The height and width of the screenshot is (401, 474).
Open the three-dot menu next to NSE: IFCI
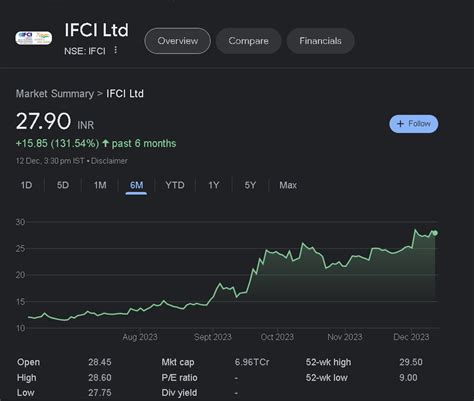pyautogui.click(x=115, y=50)
